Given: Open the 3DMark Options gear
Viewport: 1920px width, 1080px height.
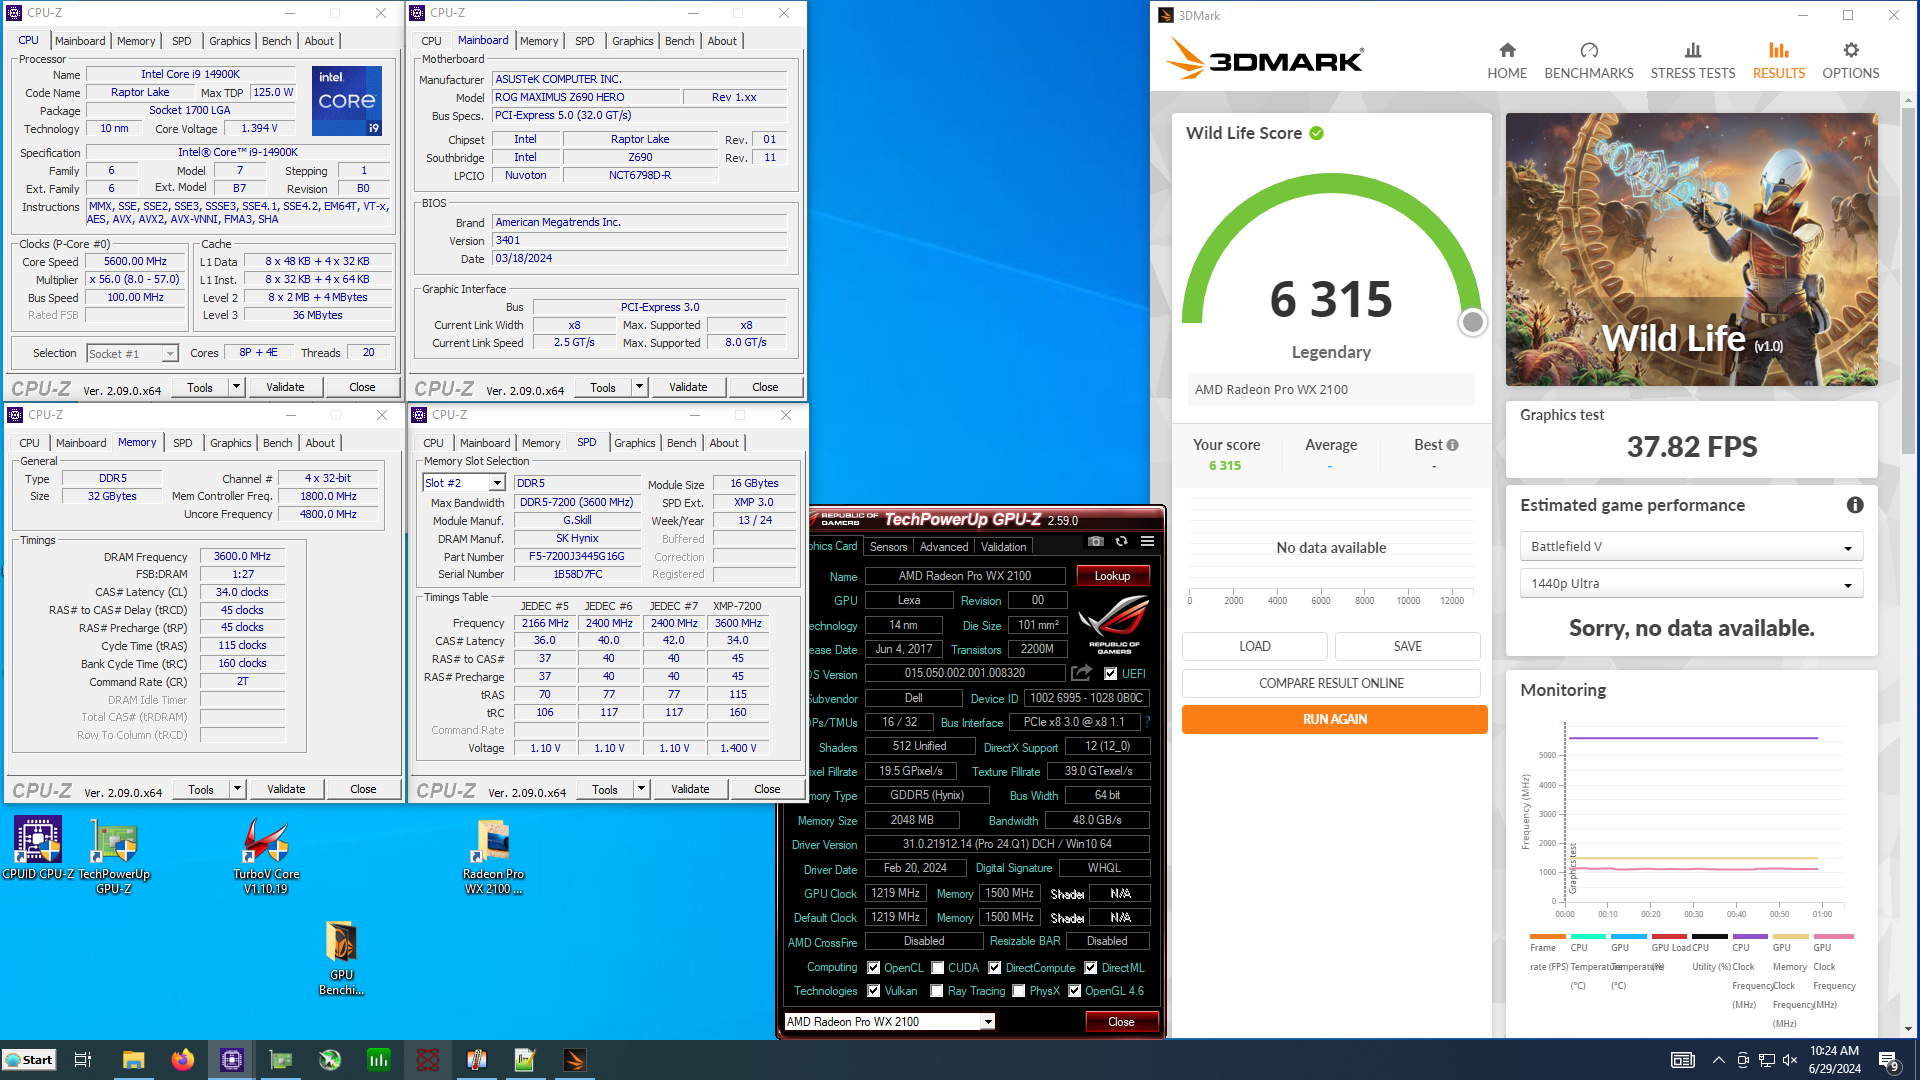Looking at the screenshot, I should (x=1850, y=60).
